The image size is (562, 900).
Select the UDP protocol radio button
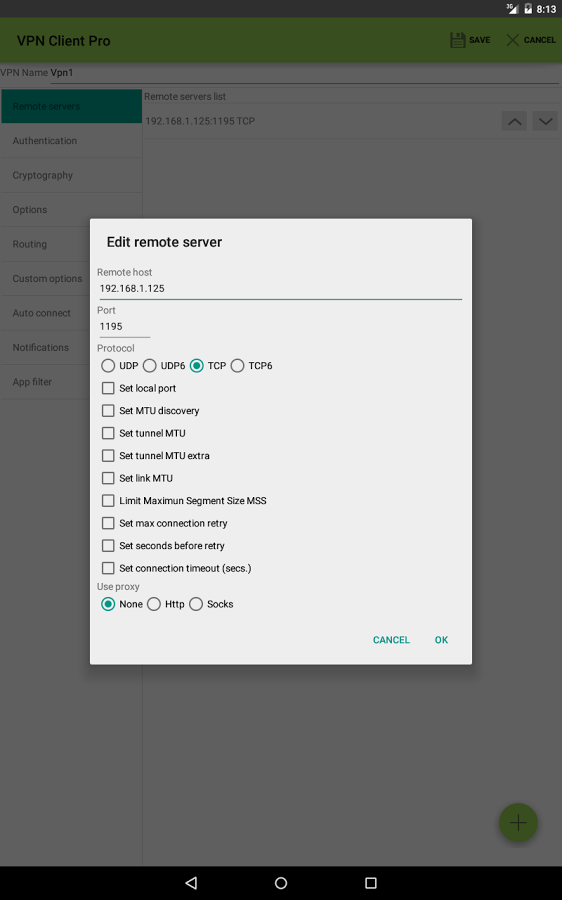coord(108,366)
